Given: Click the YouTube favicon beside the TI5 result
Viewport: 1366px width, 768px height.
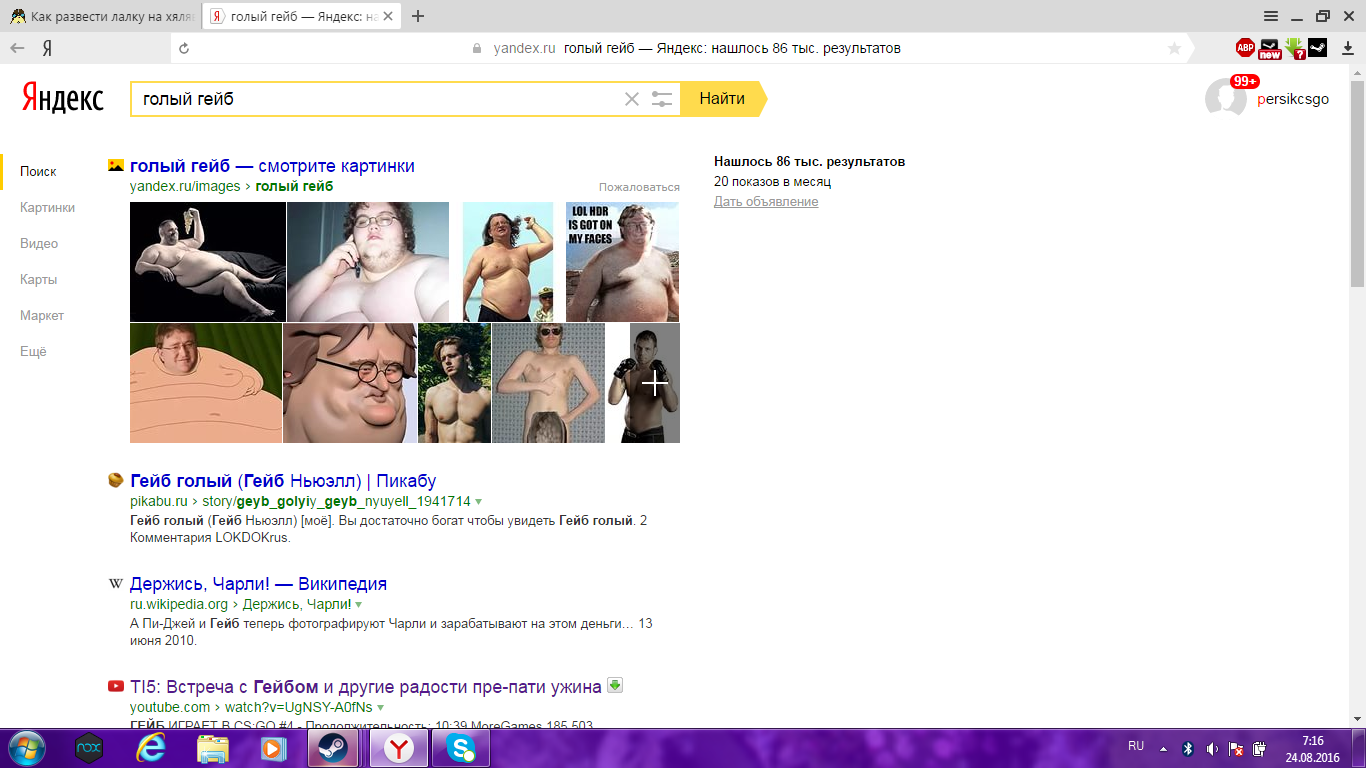Looking at the screenshot, I should (x=116, y=687).
